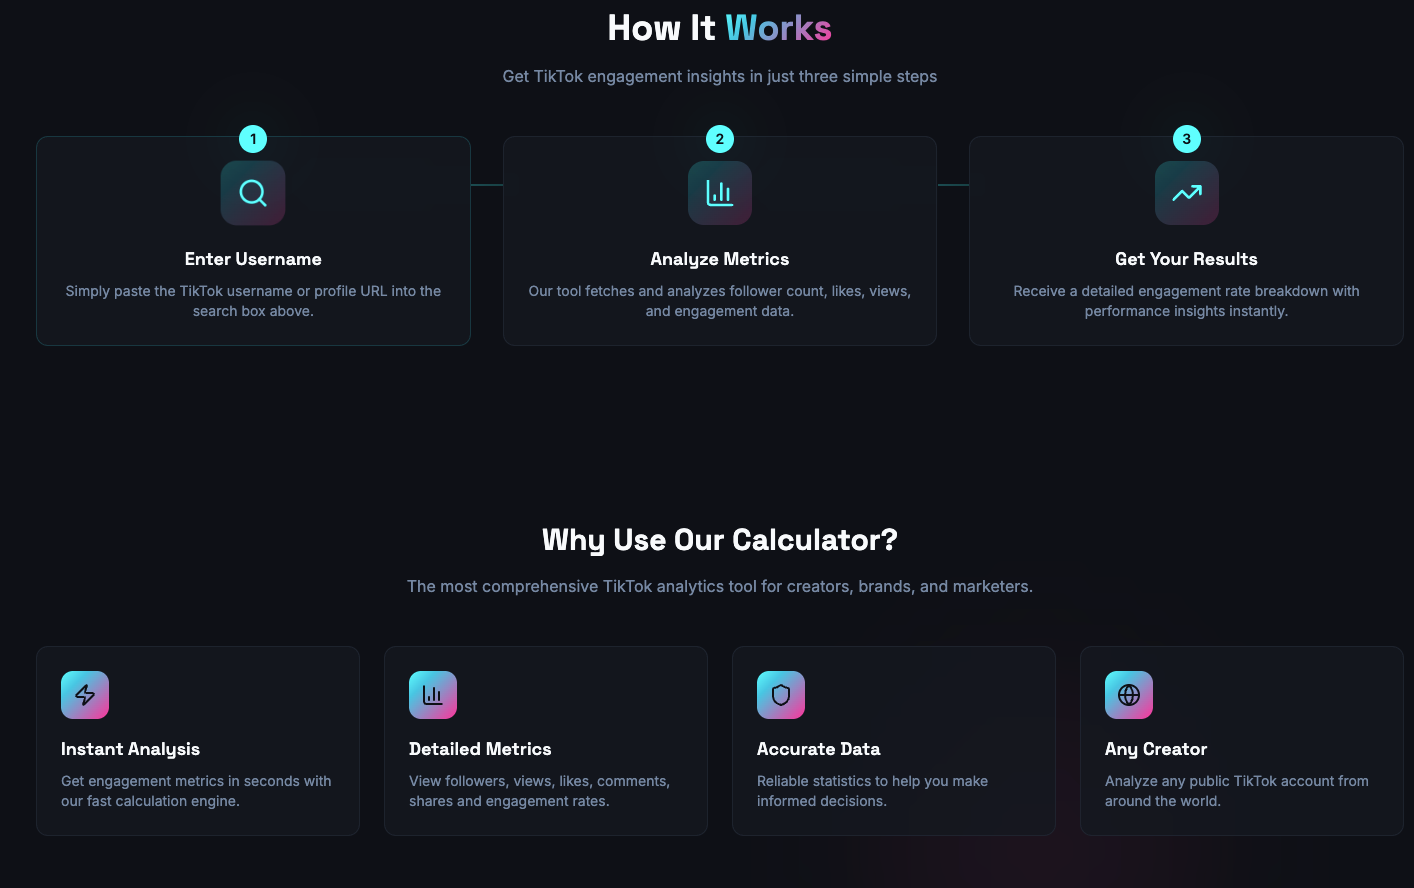Viewport: 1414px width, 888px height.
Task: Select the lightning bolt Instant Analysis icon
Action: [x=85, y=694]
